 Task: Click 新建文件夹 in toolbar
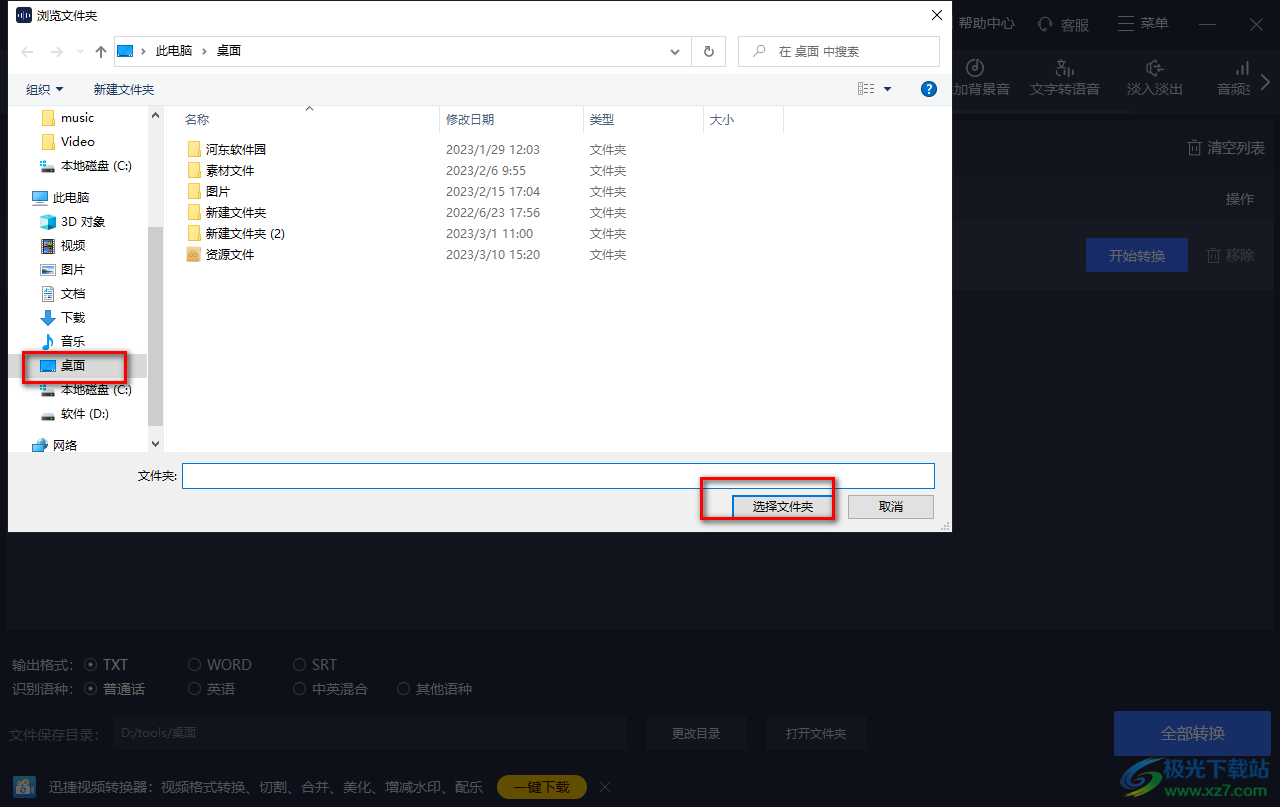click(x=124, y=89)
